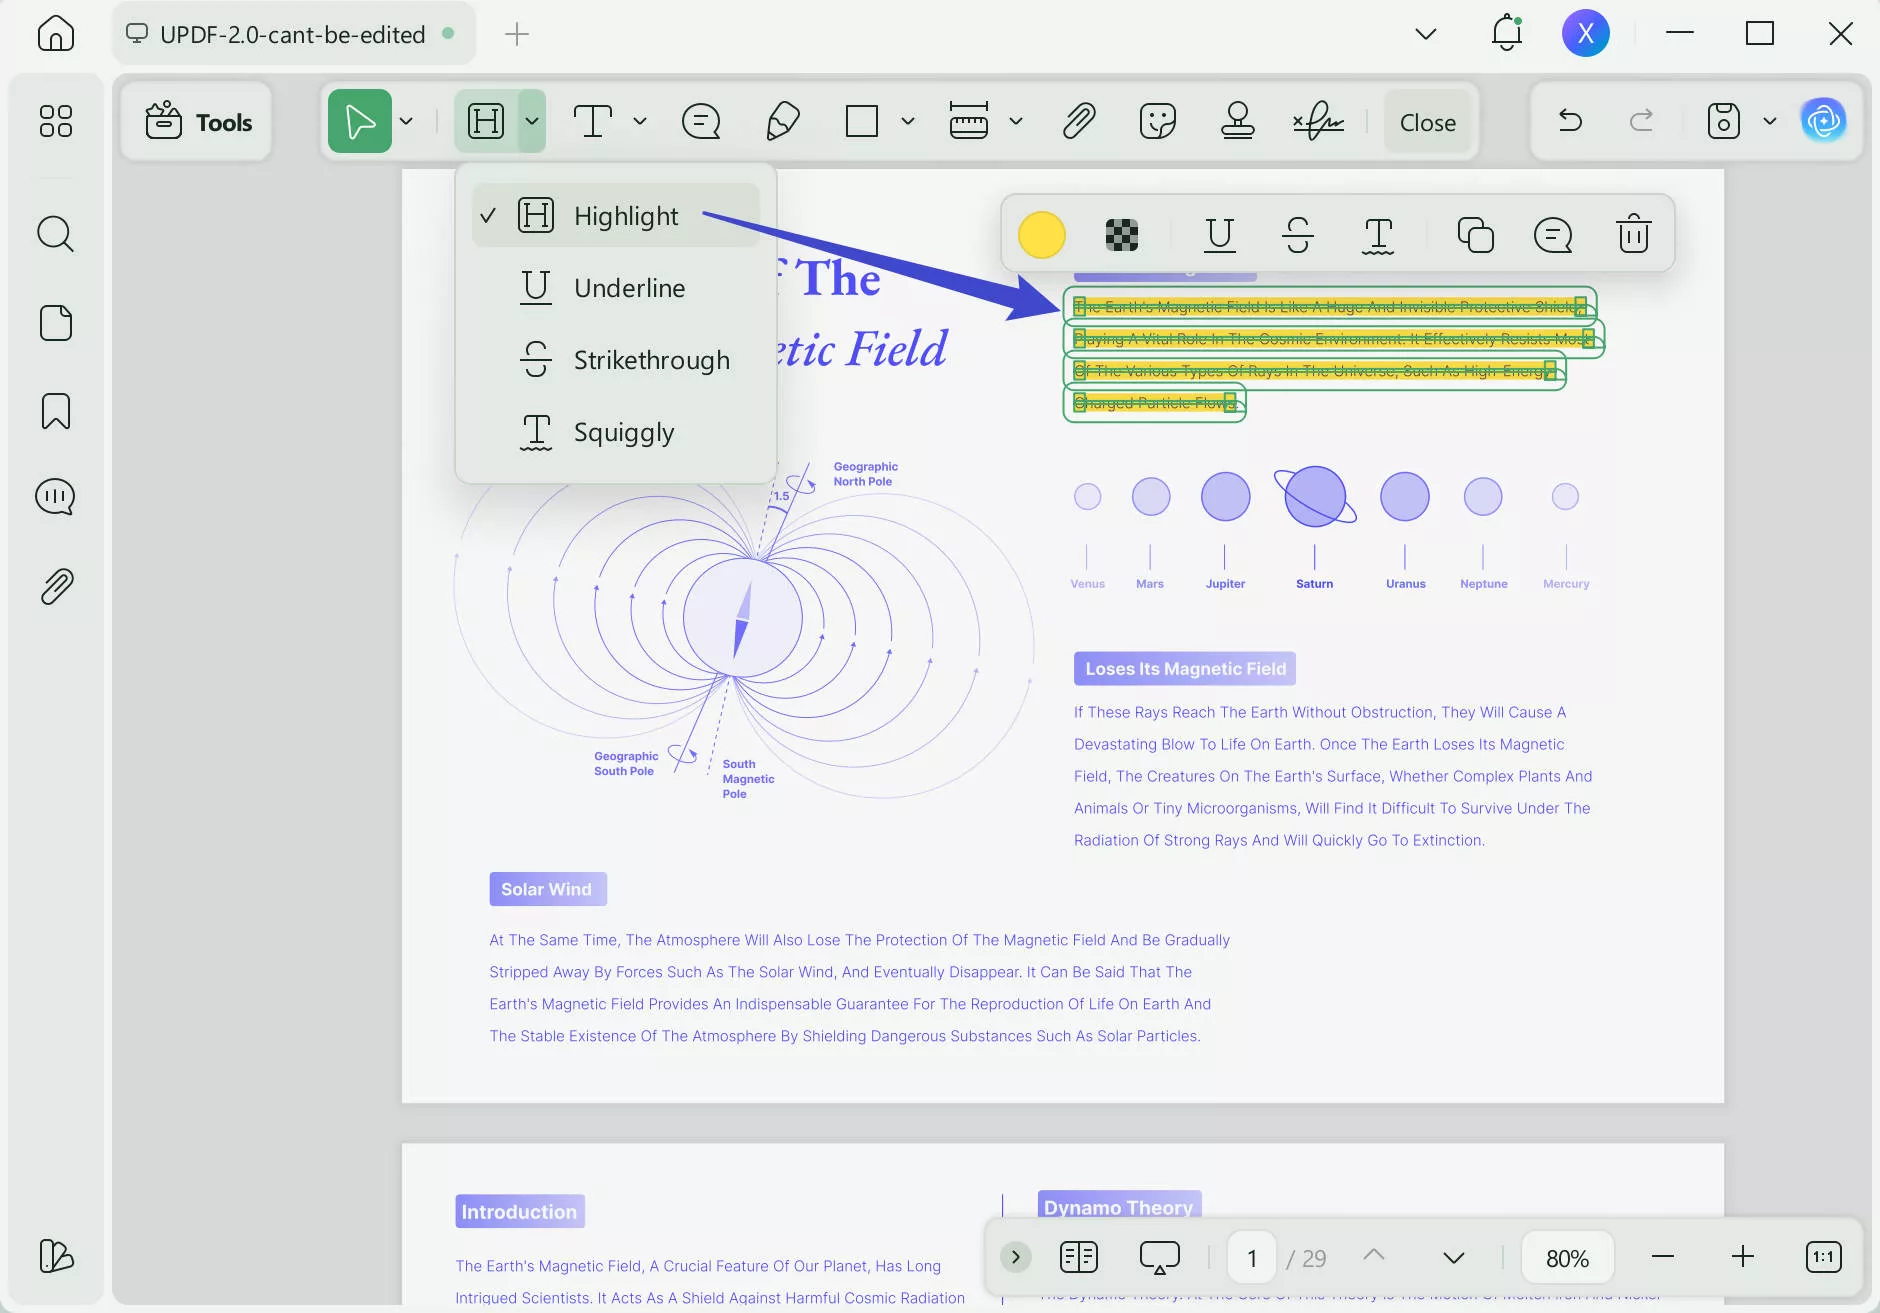Switch to the UPDF-2.0-cant-be-edited tab
Viewport: 1880px width, 1313px height.
click(292, 33)
